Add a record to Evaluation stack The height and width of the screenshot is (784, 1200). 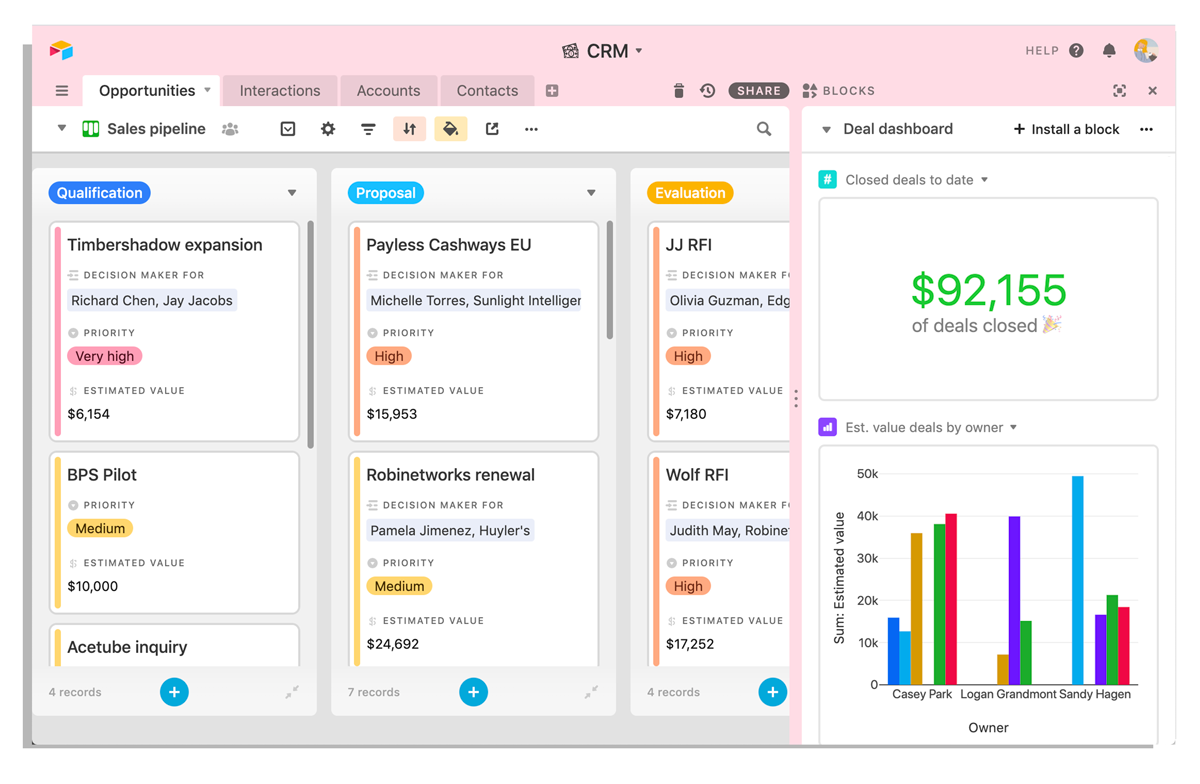(x=773, y=692)
